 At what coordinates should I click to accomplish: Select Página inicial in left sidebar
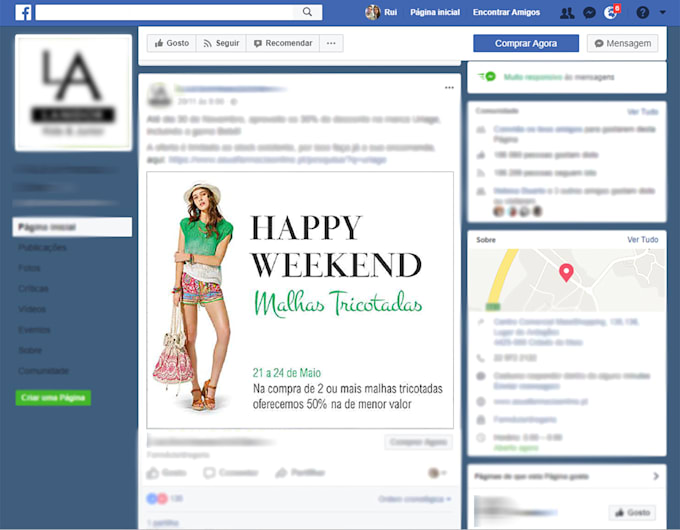pyautogui.click(x=72, y=227)
